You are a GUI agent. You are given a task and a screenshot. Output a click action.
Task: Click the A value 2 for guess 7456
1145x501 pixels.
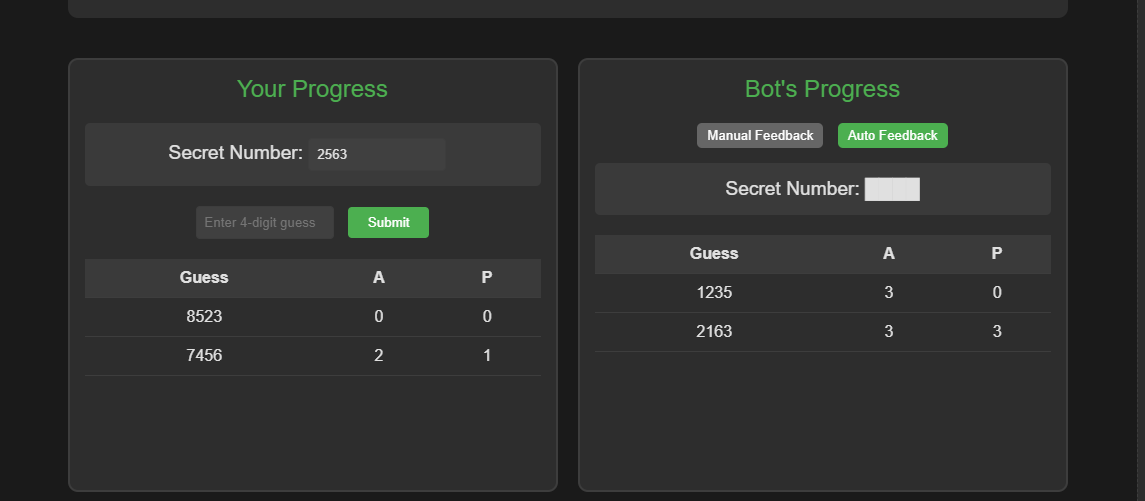(379, 355)
